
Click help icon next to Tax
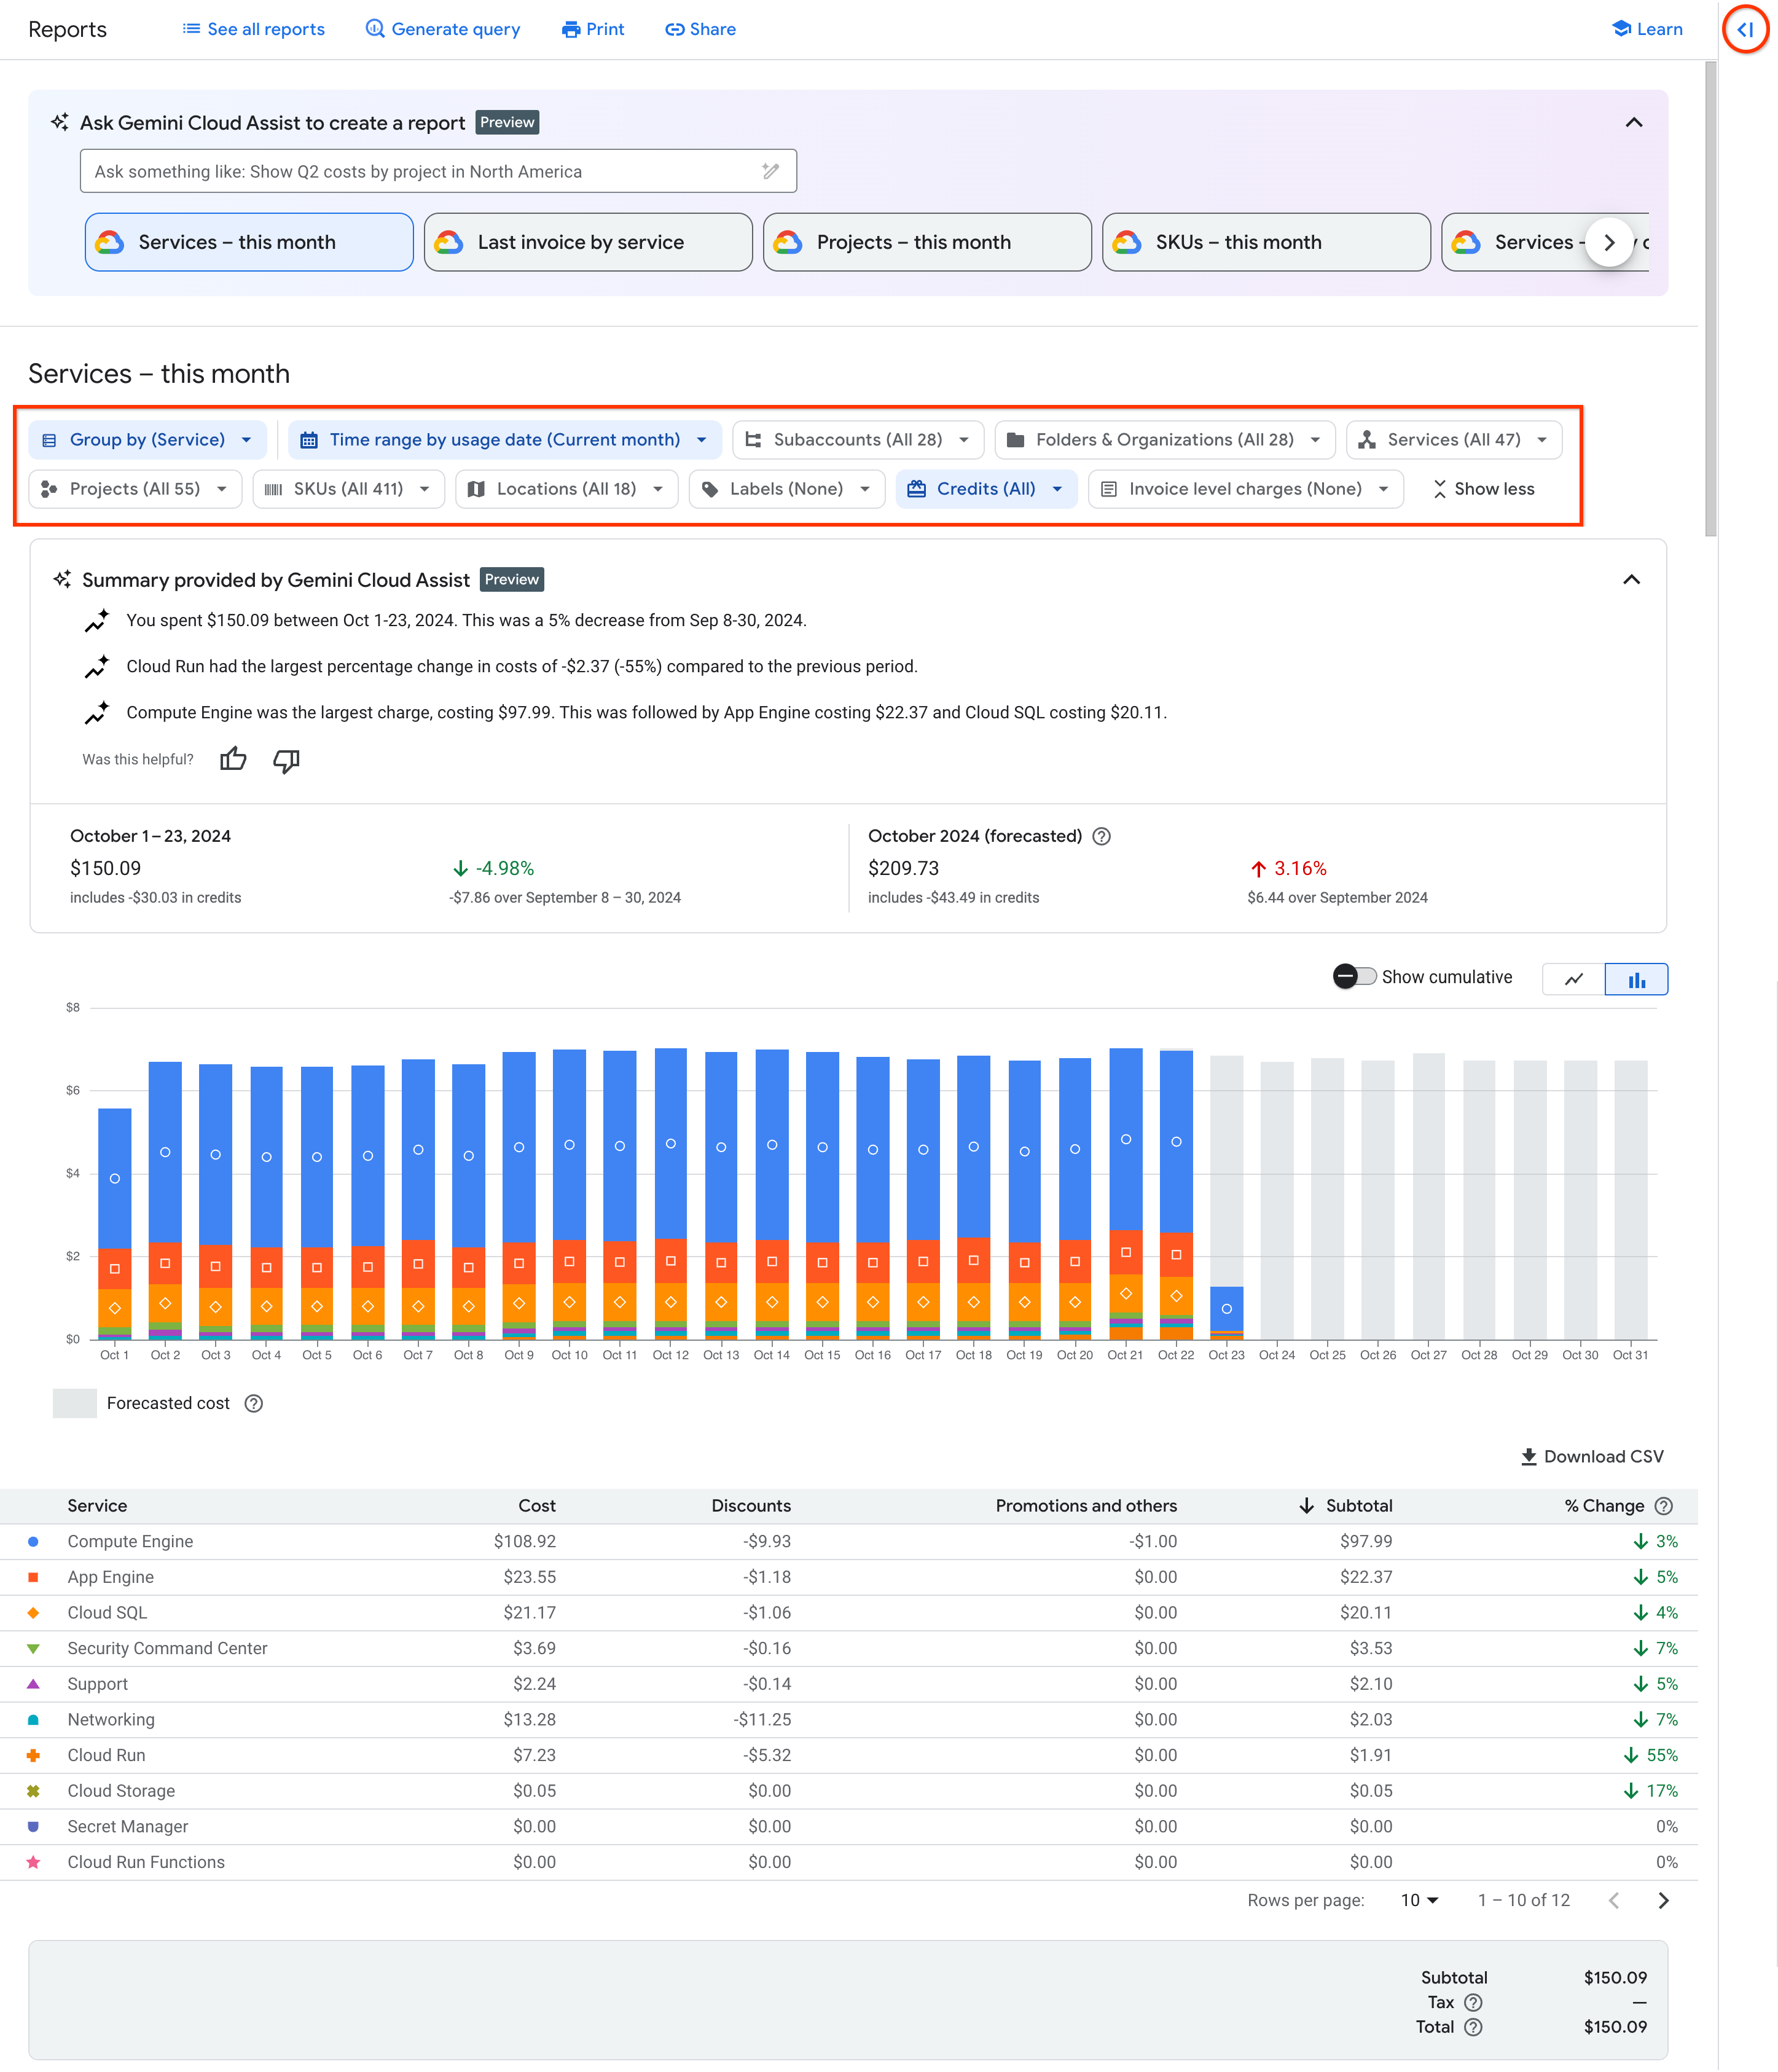(x=1473, y=2002)
